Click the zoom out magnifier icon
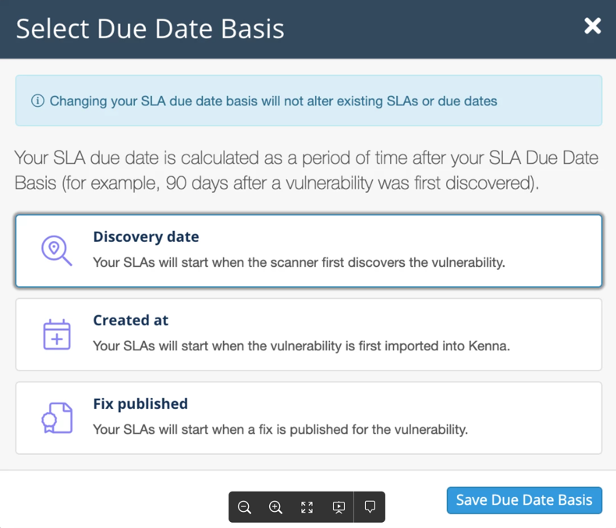 244,508
